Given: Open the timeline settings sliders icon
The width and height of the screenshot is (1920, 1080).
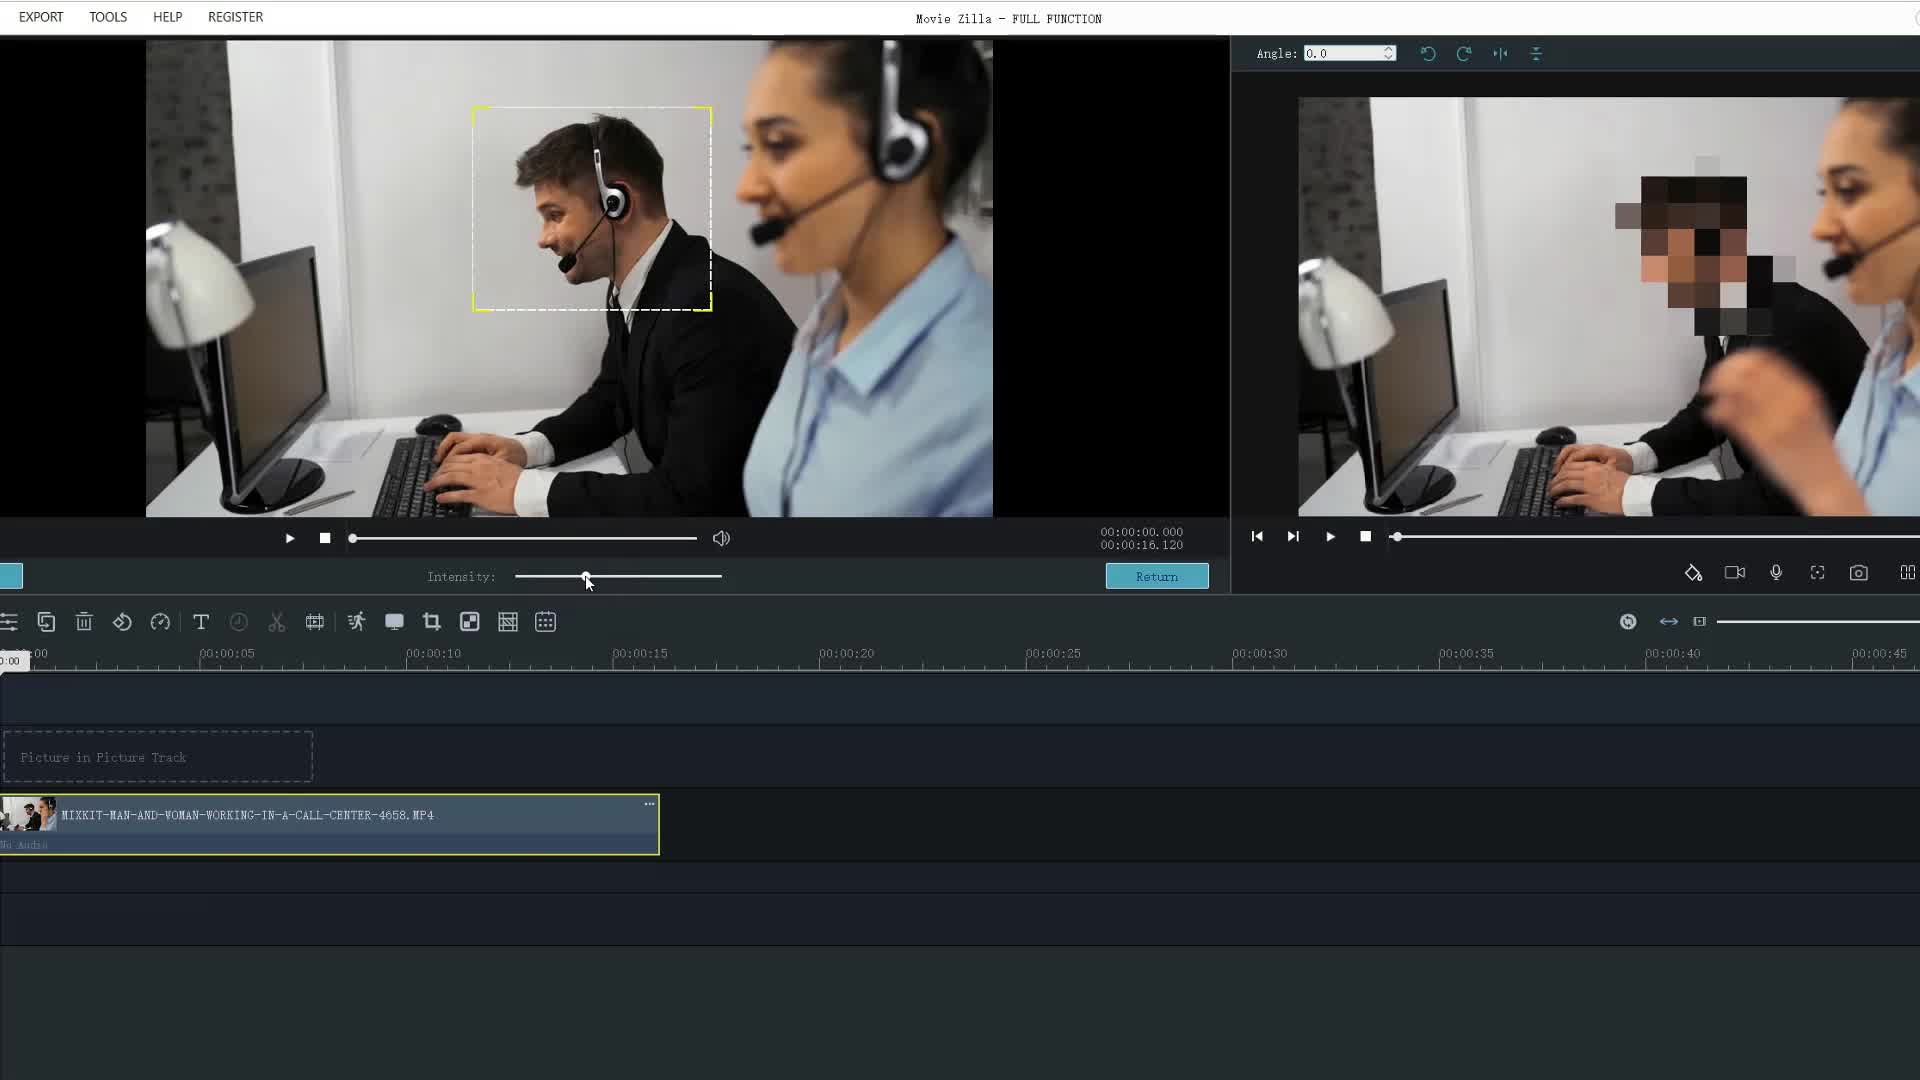Looking at the screenshot, I should coord(9,622).
